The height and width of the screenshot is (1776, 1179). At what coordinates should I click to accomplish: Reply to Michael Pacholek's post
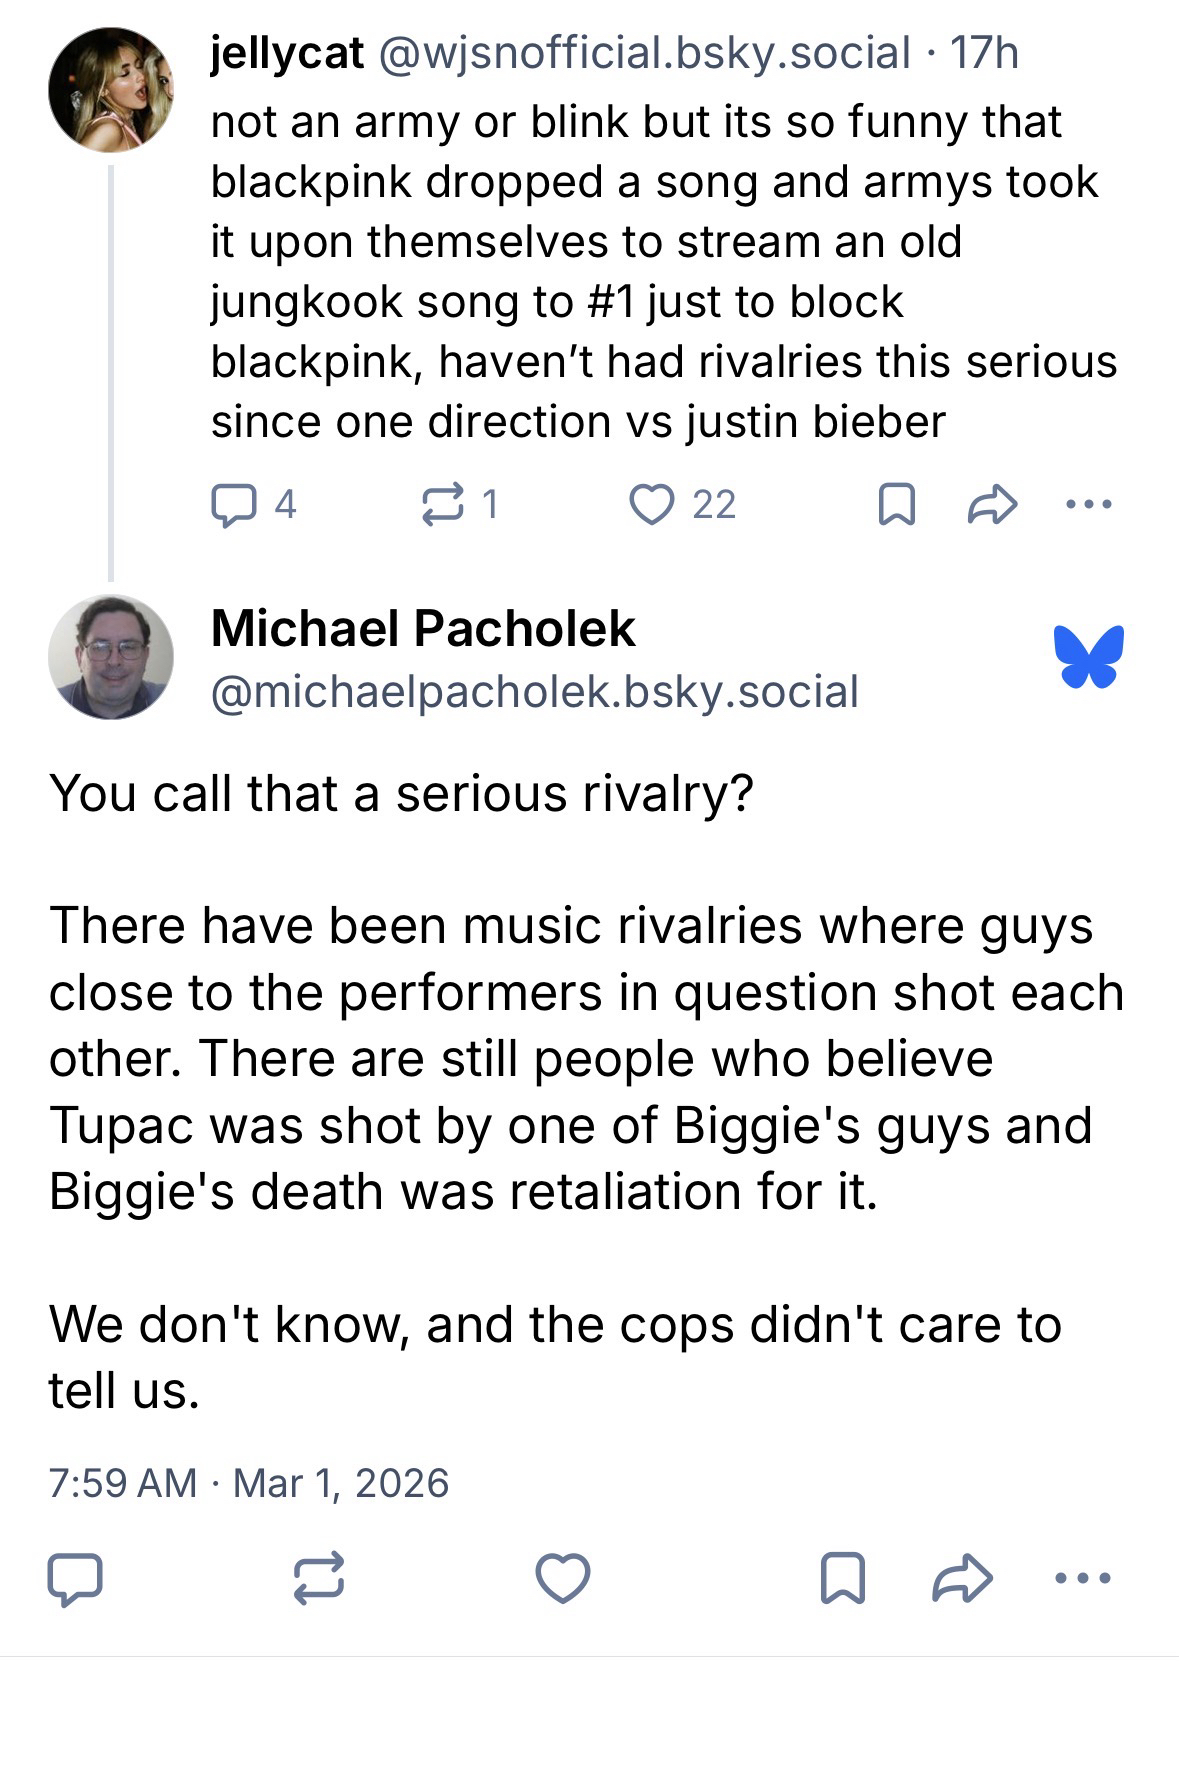pos(75,1579)
